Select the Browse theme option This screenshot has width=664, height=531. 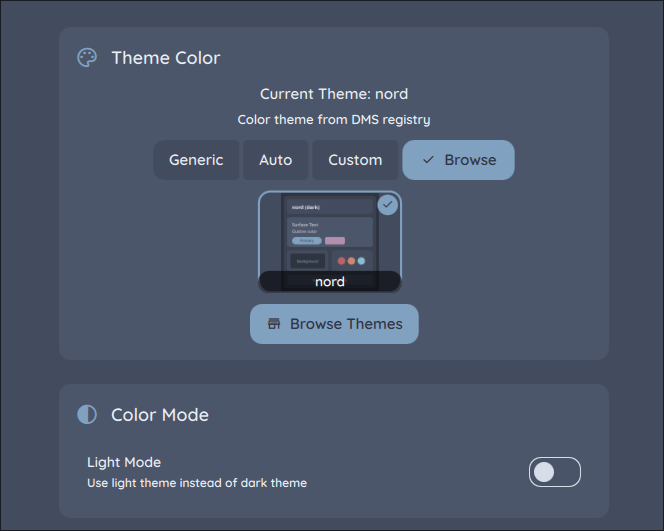click(458, 160)
